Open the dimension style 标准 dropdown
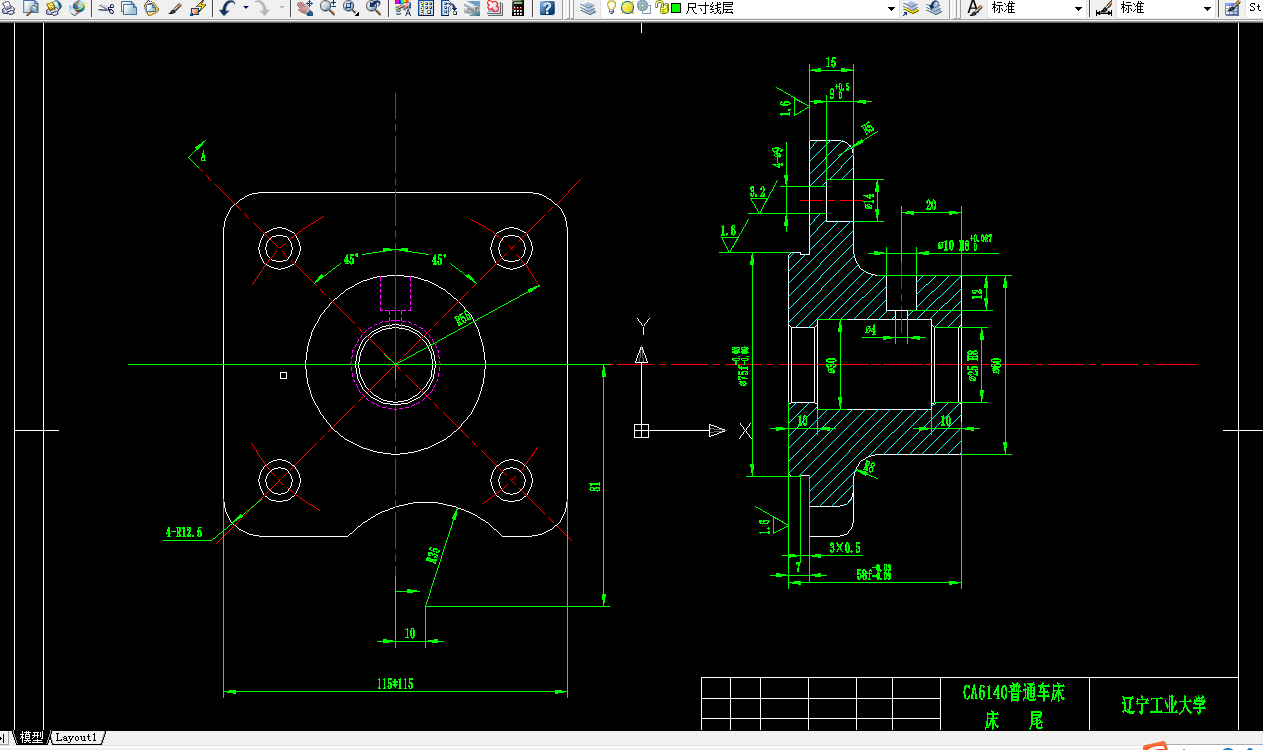1263x750 pixels. click(1207, 8)
